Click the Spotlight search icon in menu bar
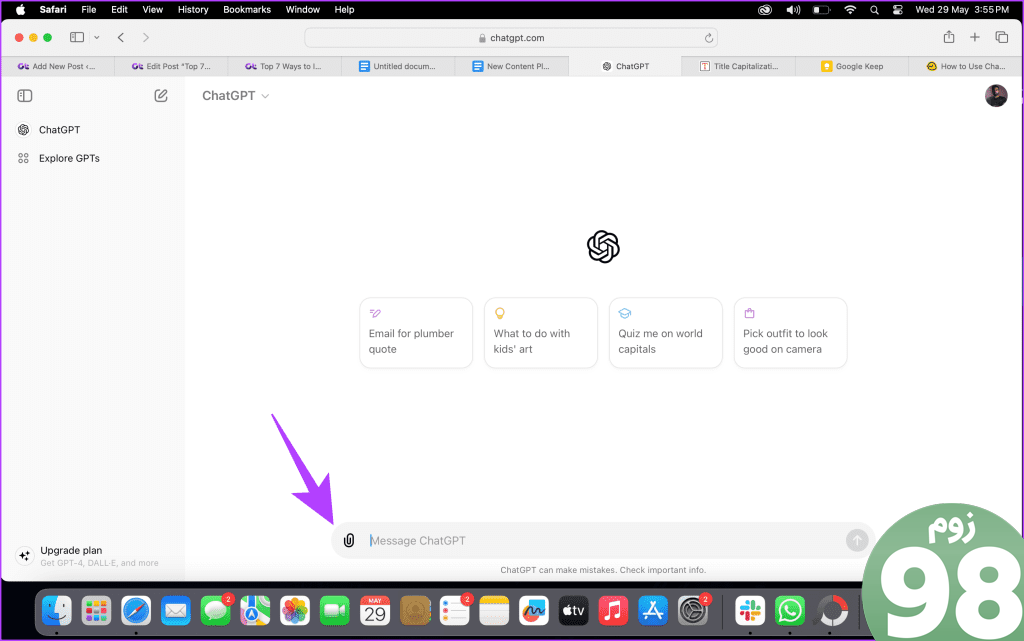The image size is (1024, 641). click(x=874, y=10)
